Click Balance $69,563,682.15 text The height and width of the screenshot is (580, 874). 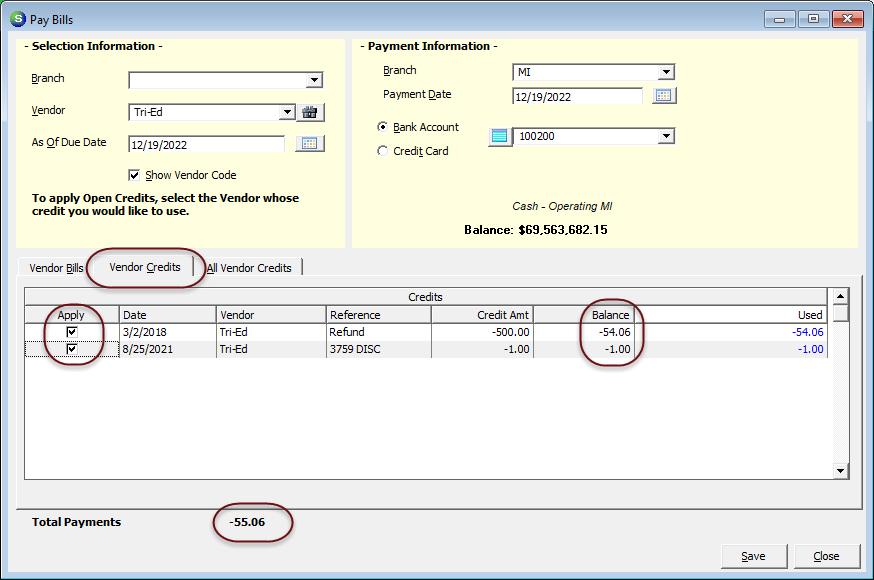click(536, 230)
